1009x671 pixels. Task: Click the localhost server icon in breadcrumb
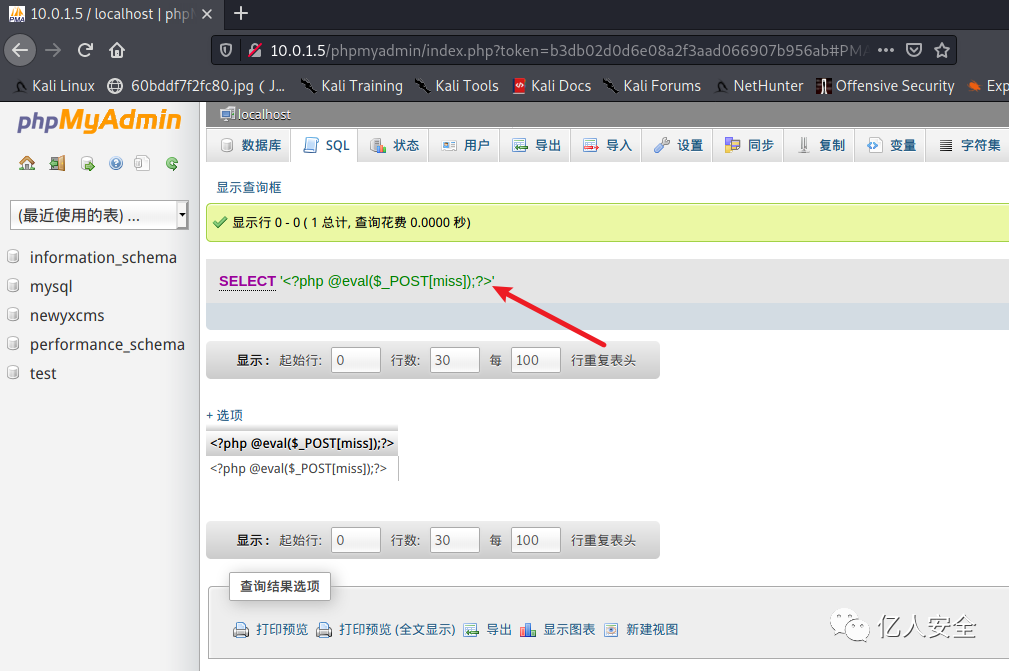pos(227,115)
